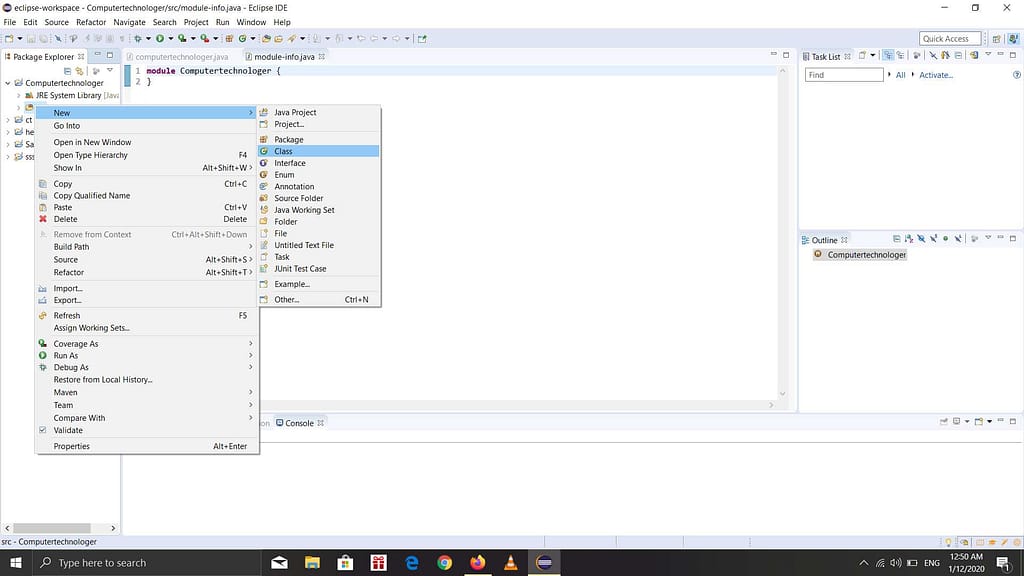This screenshot has height=576, width=1024.
Task: Open the Window menu in the menu bar
Action: pos(251,22)
